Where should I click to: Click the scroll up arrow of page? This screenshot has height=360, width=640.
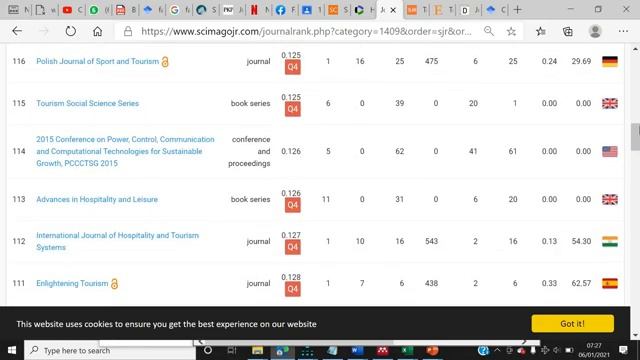[x=635, y=49]
